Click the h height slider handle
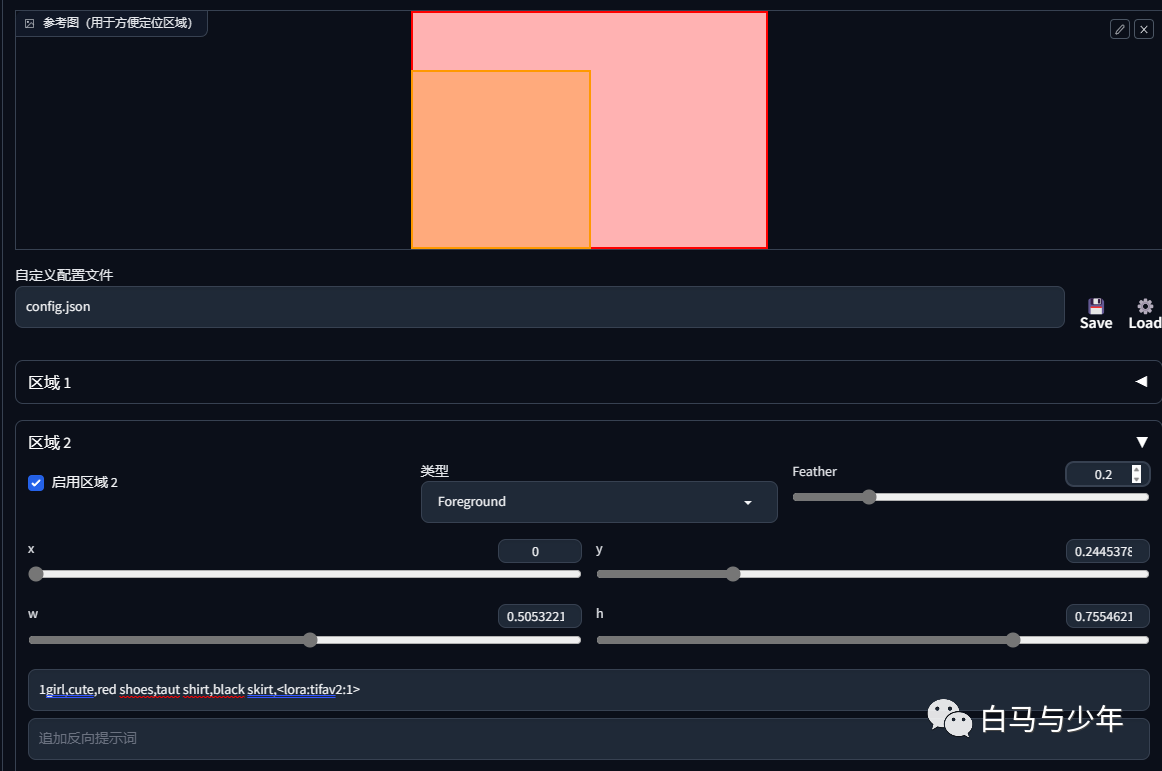 (x=1013, y=640)
